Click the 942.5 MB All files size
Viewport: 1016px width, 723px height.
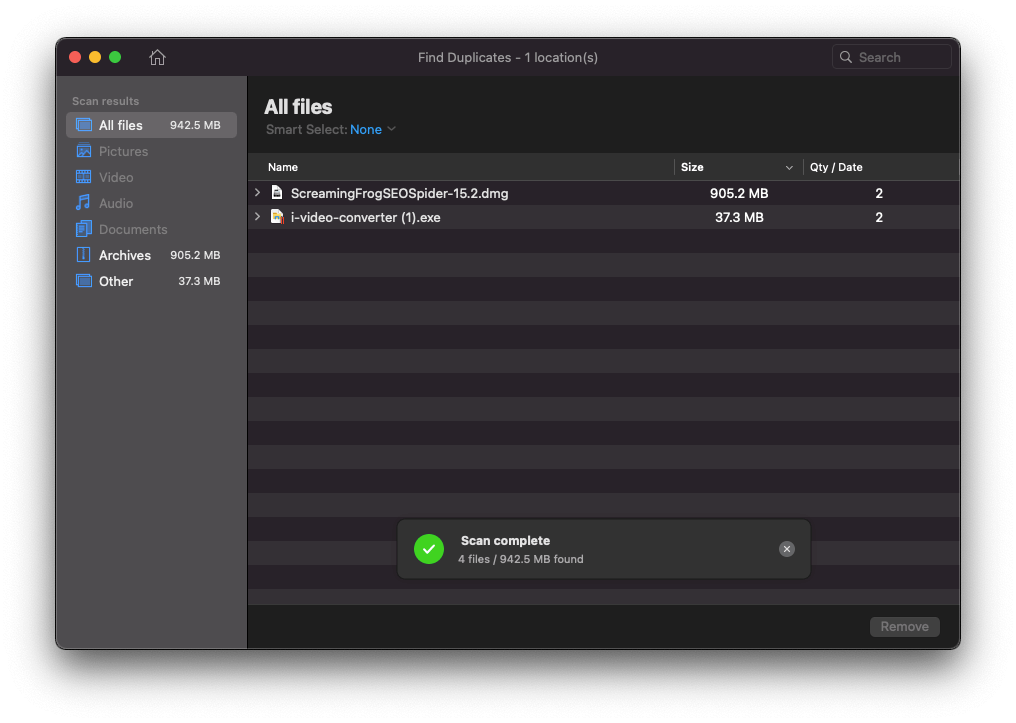point(195,125)
